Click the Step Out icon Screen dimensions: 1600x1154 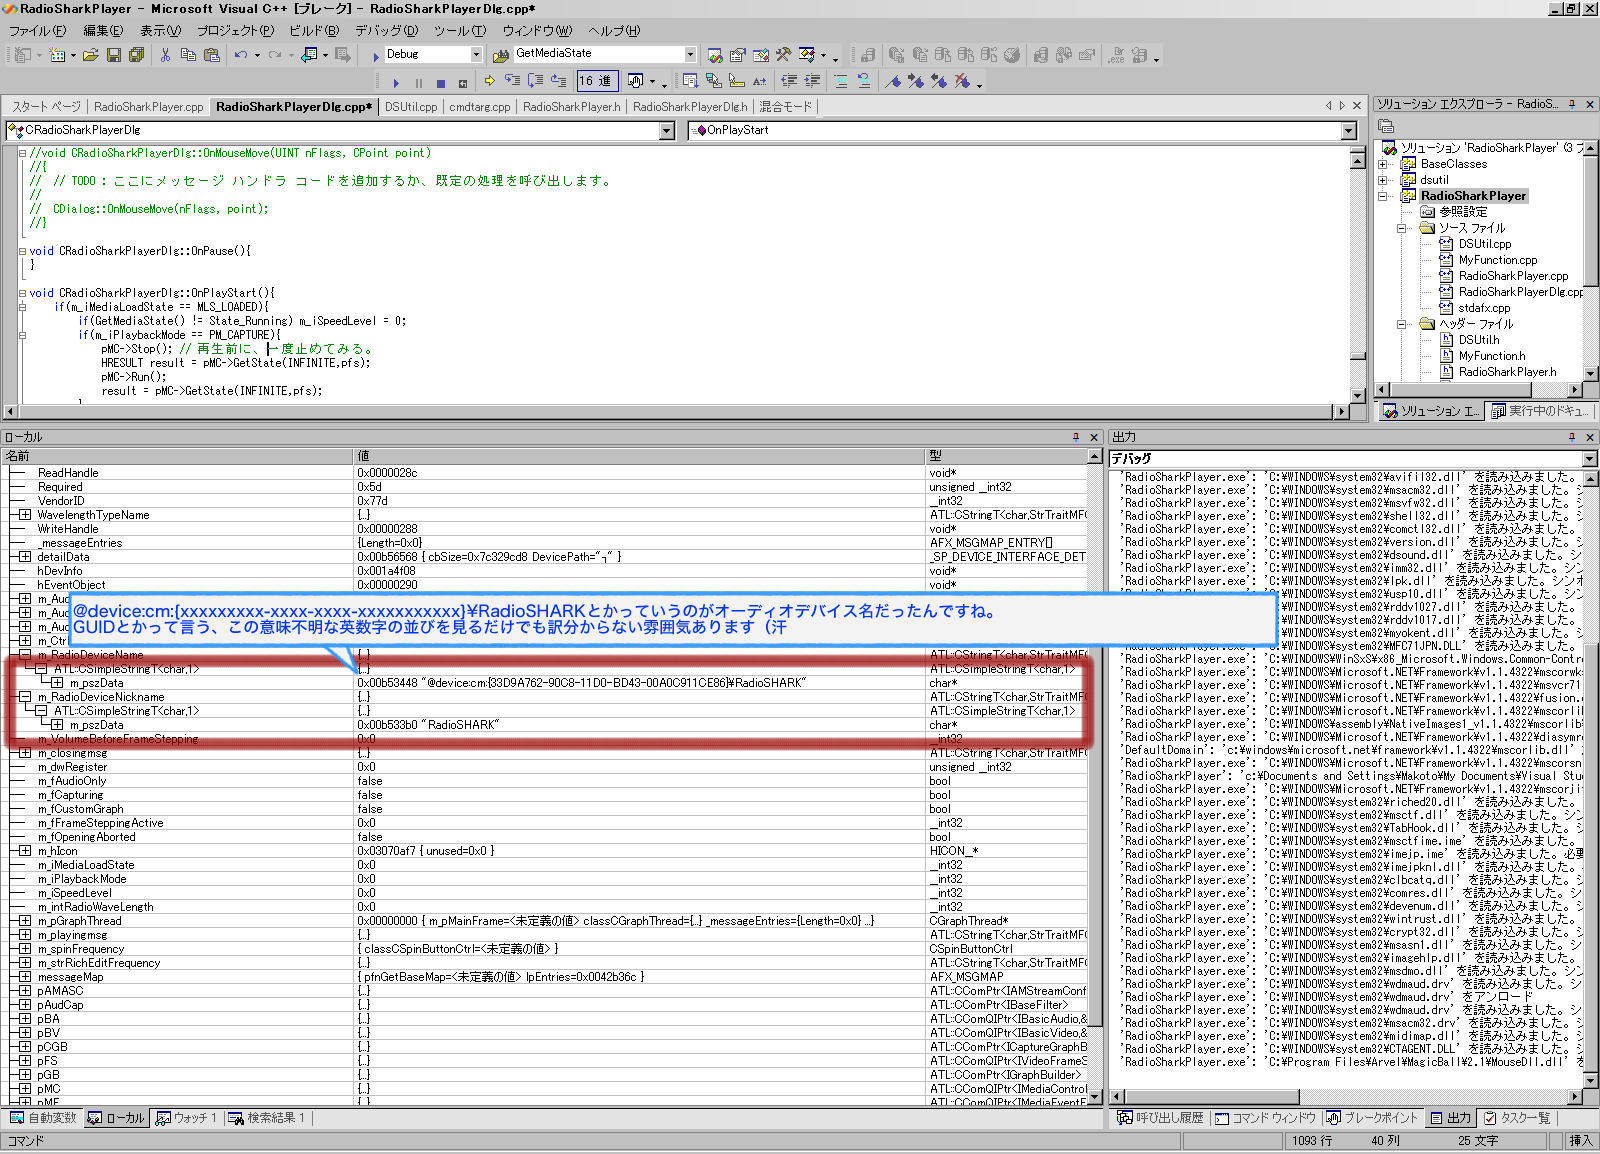coord(558,81)
